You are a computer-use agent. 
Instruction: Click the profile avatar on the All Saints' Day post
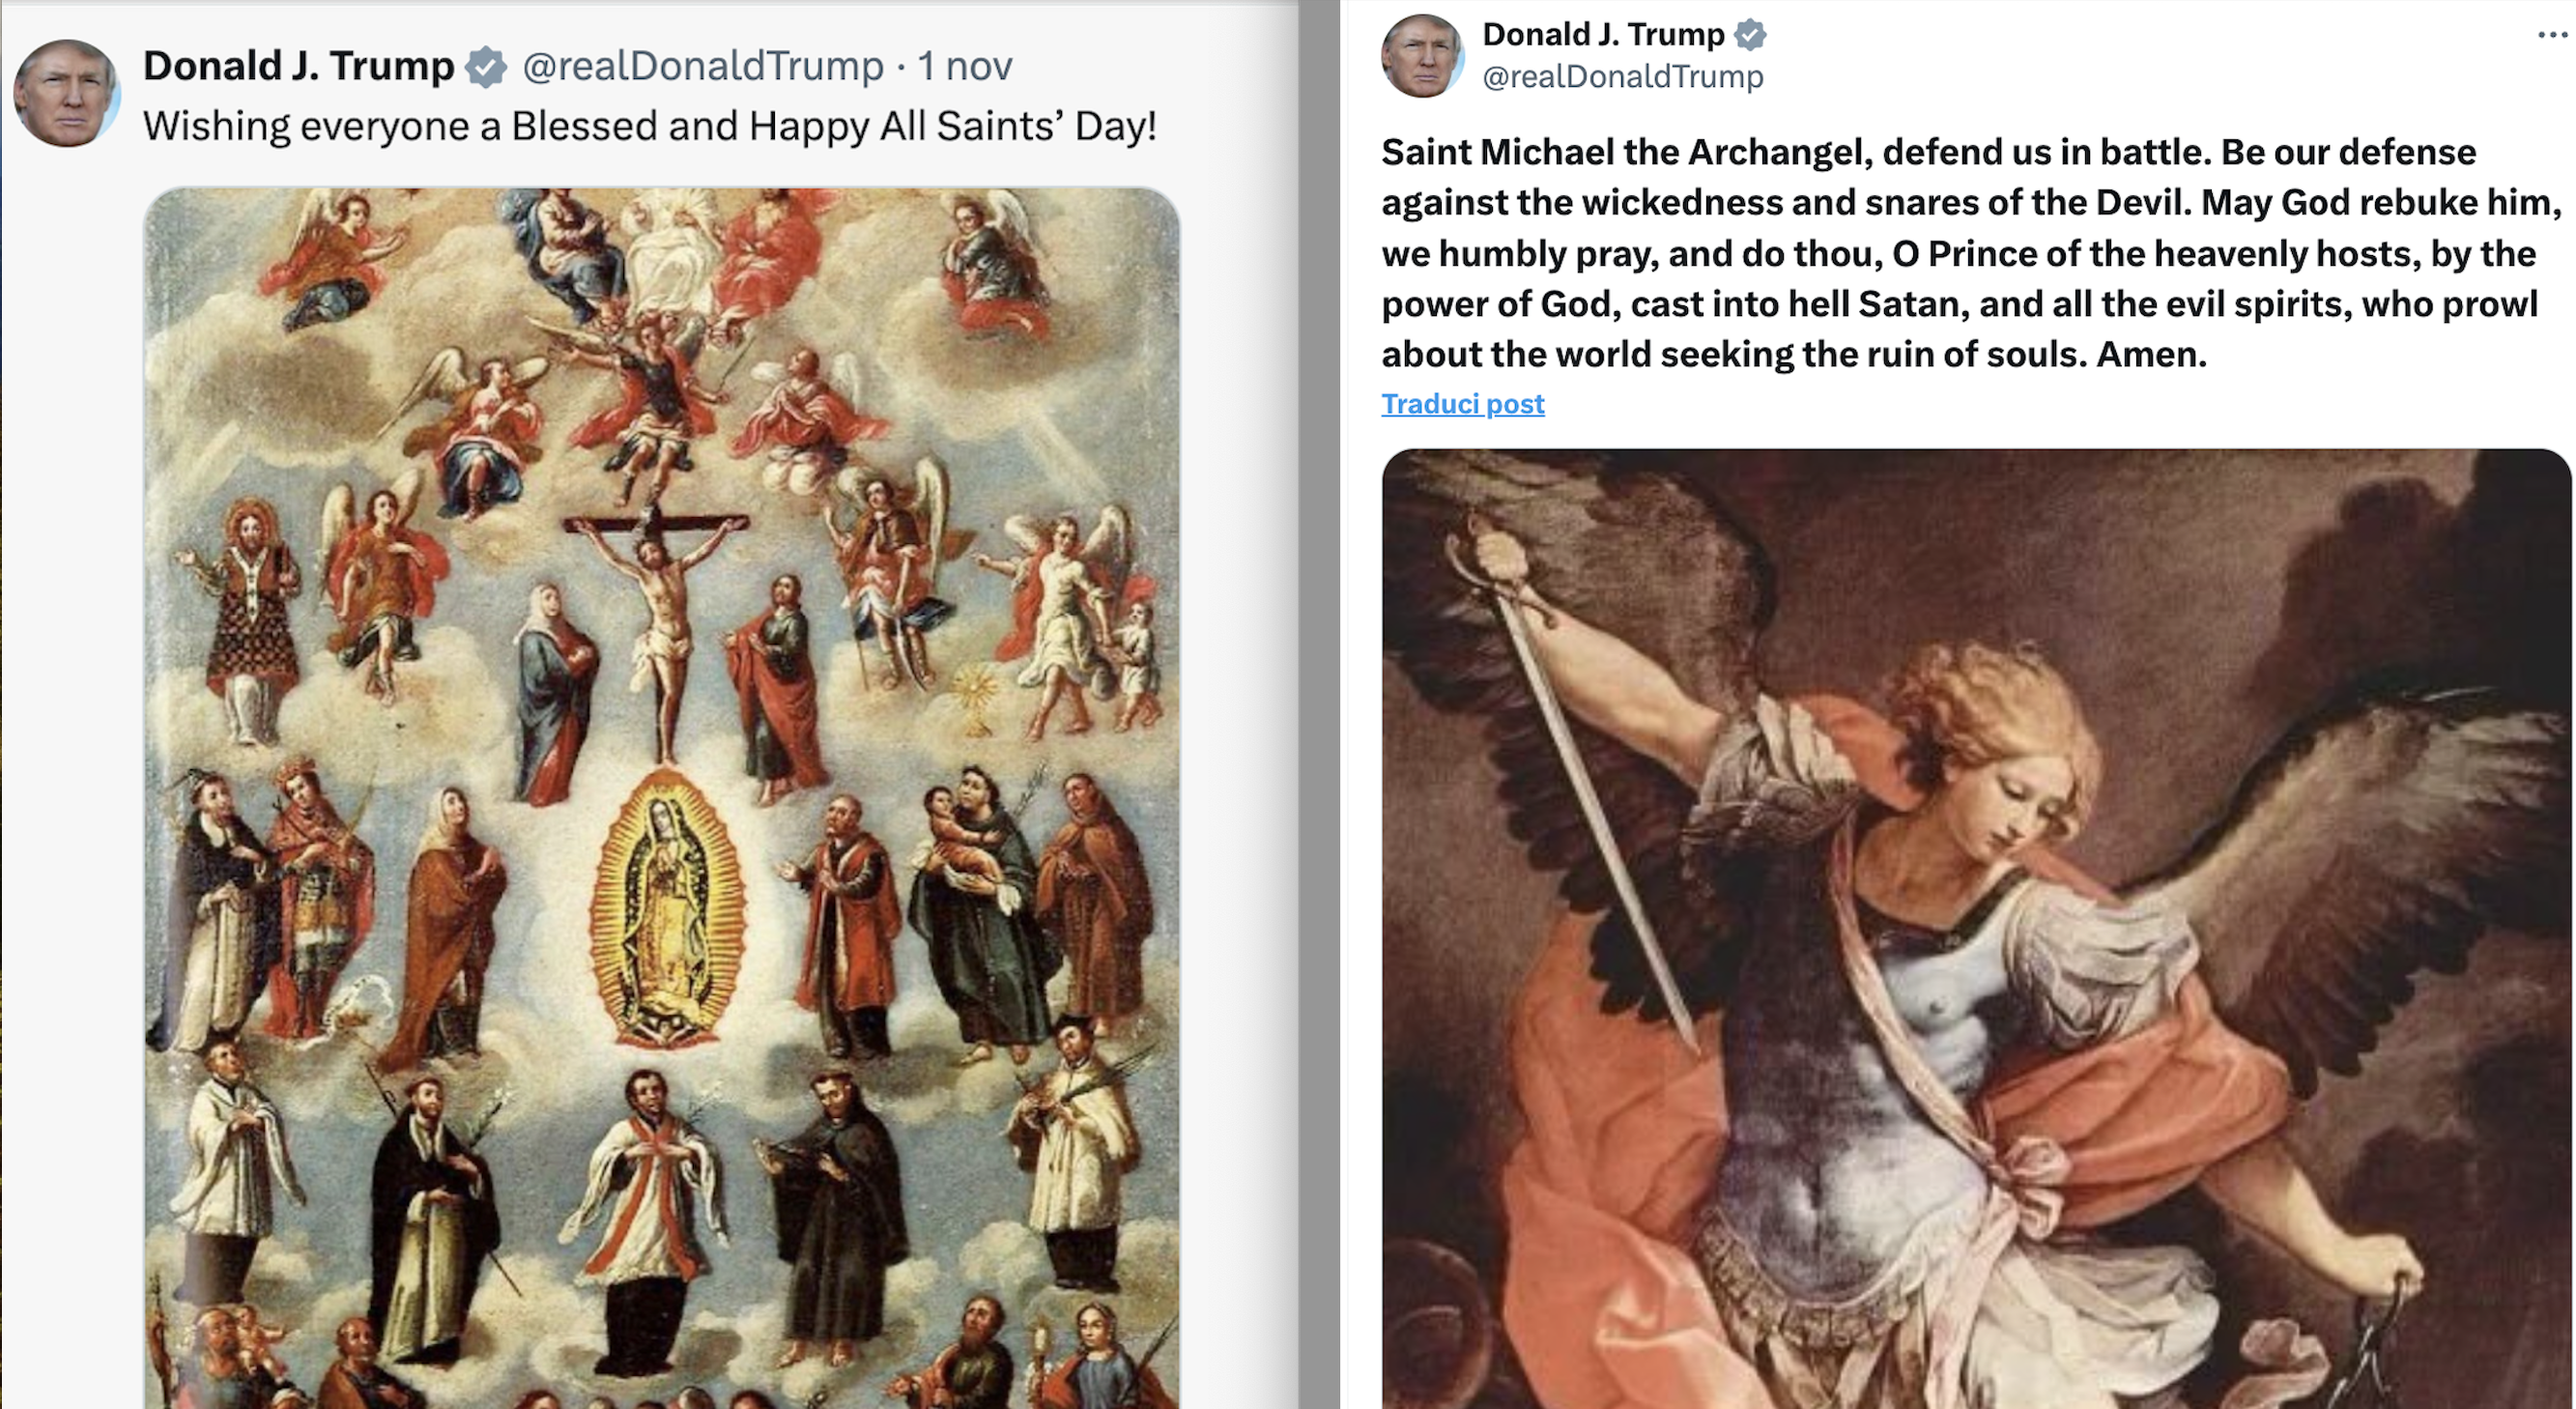point(66,93)
